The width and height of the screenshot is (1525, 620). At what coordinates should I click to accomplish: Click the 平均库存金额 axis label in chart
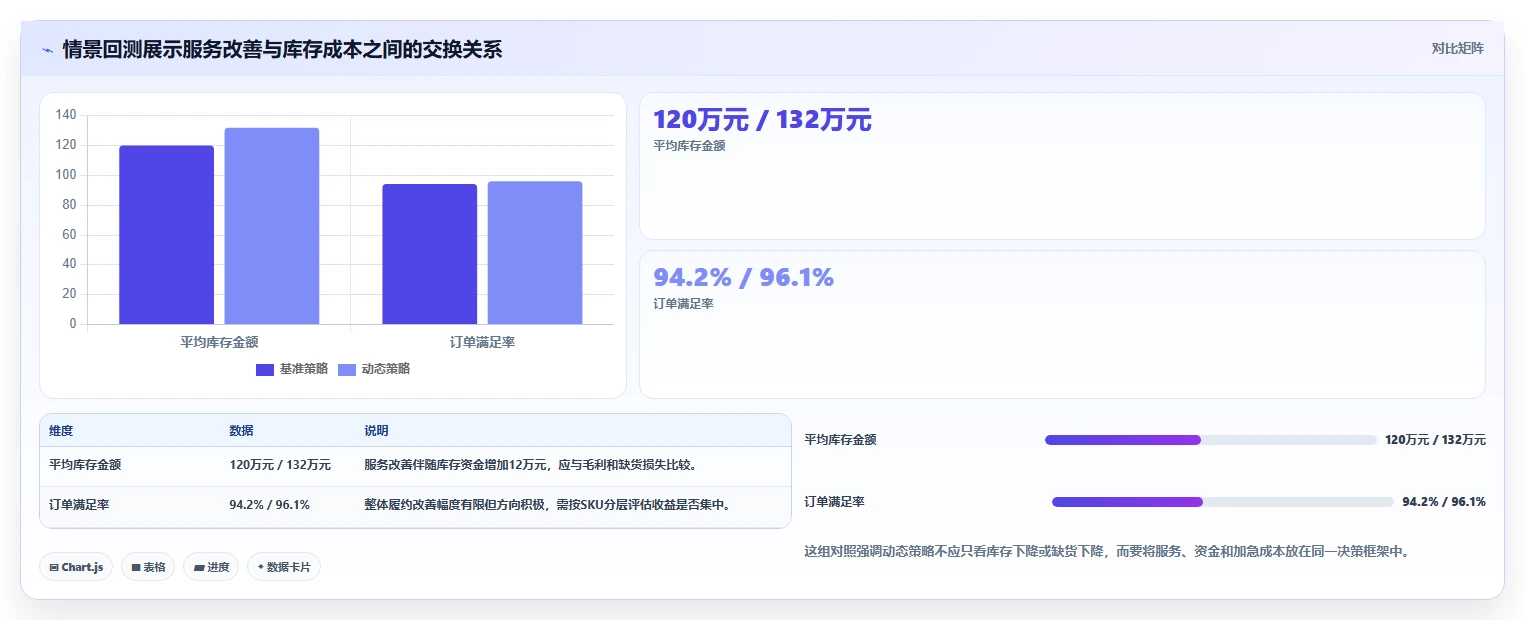(219, 342)
